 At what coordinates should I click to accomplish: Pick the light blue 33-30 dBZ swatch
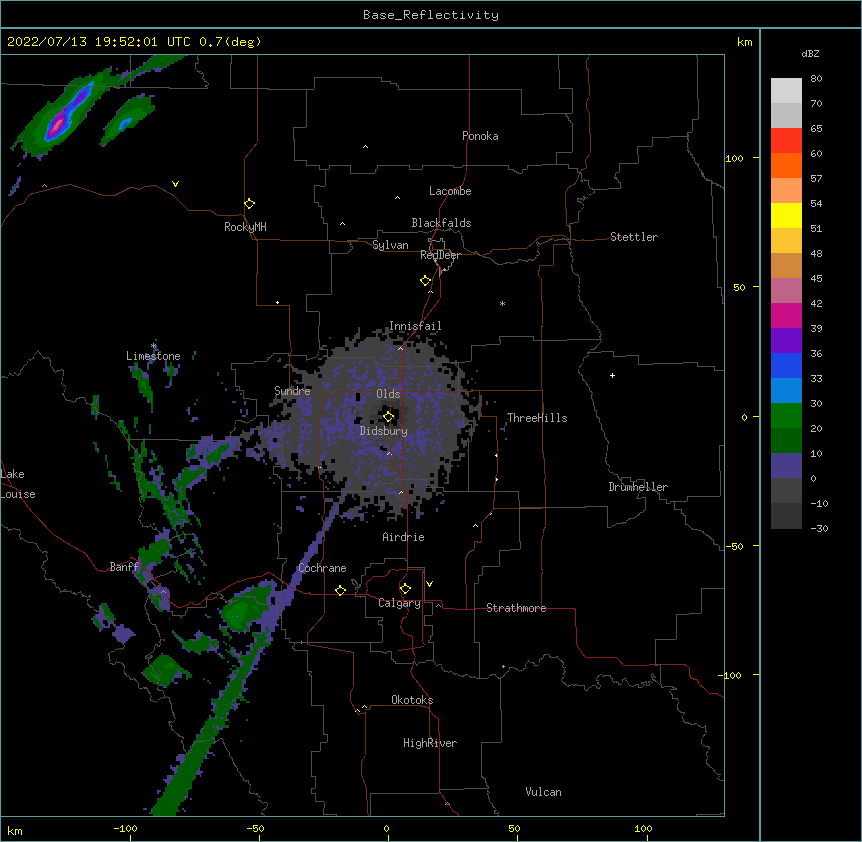click(786, 391)
